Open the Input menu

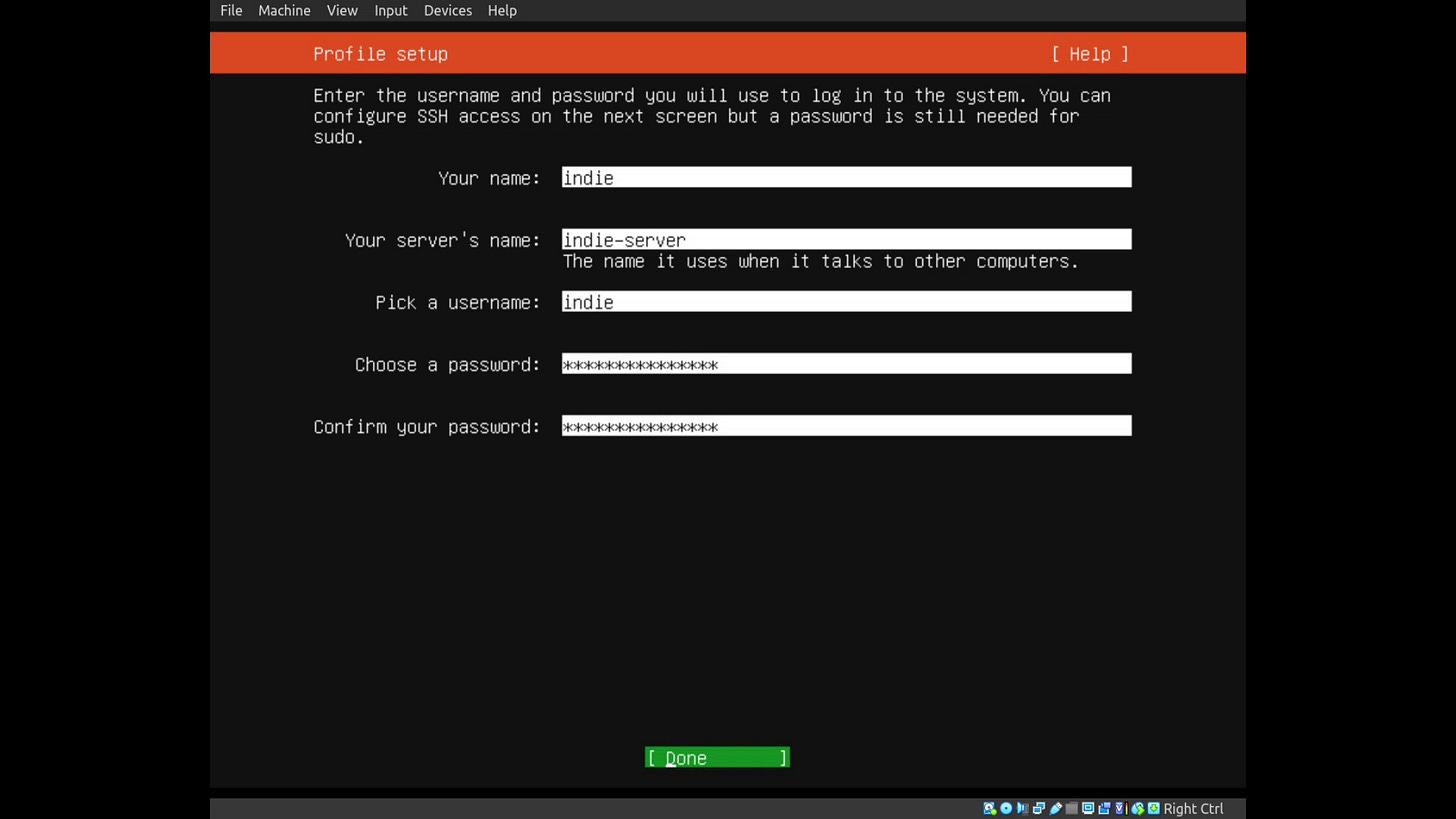pyautogui.click(x=391, y=10)
